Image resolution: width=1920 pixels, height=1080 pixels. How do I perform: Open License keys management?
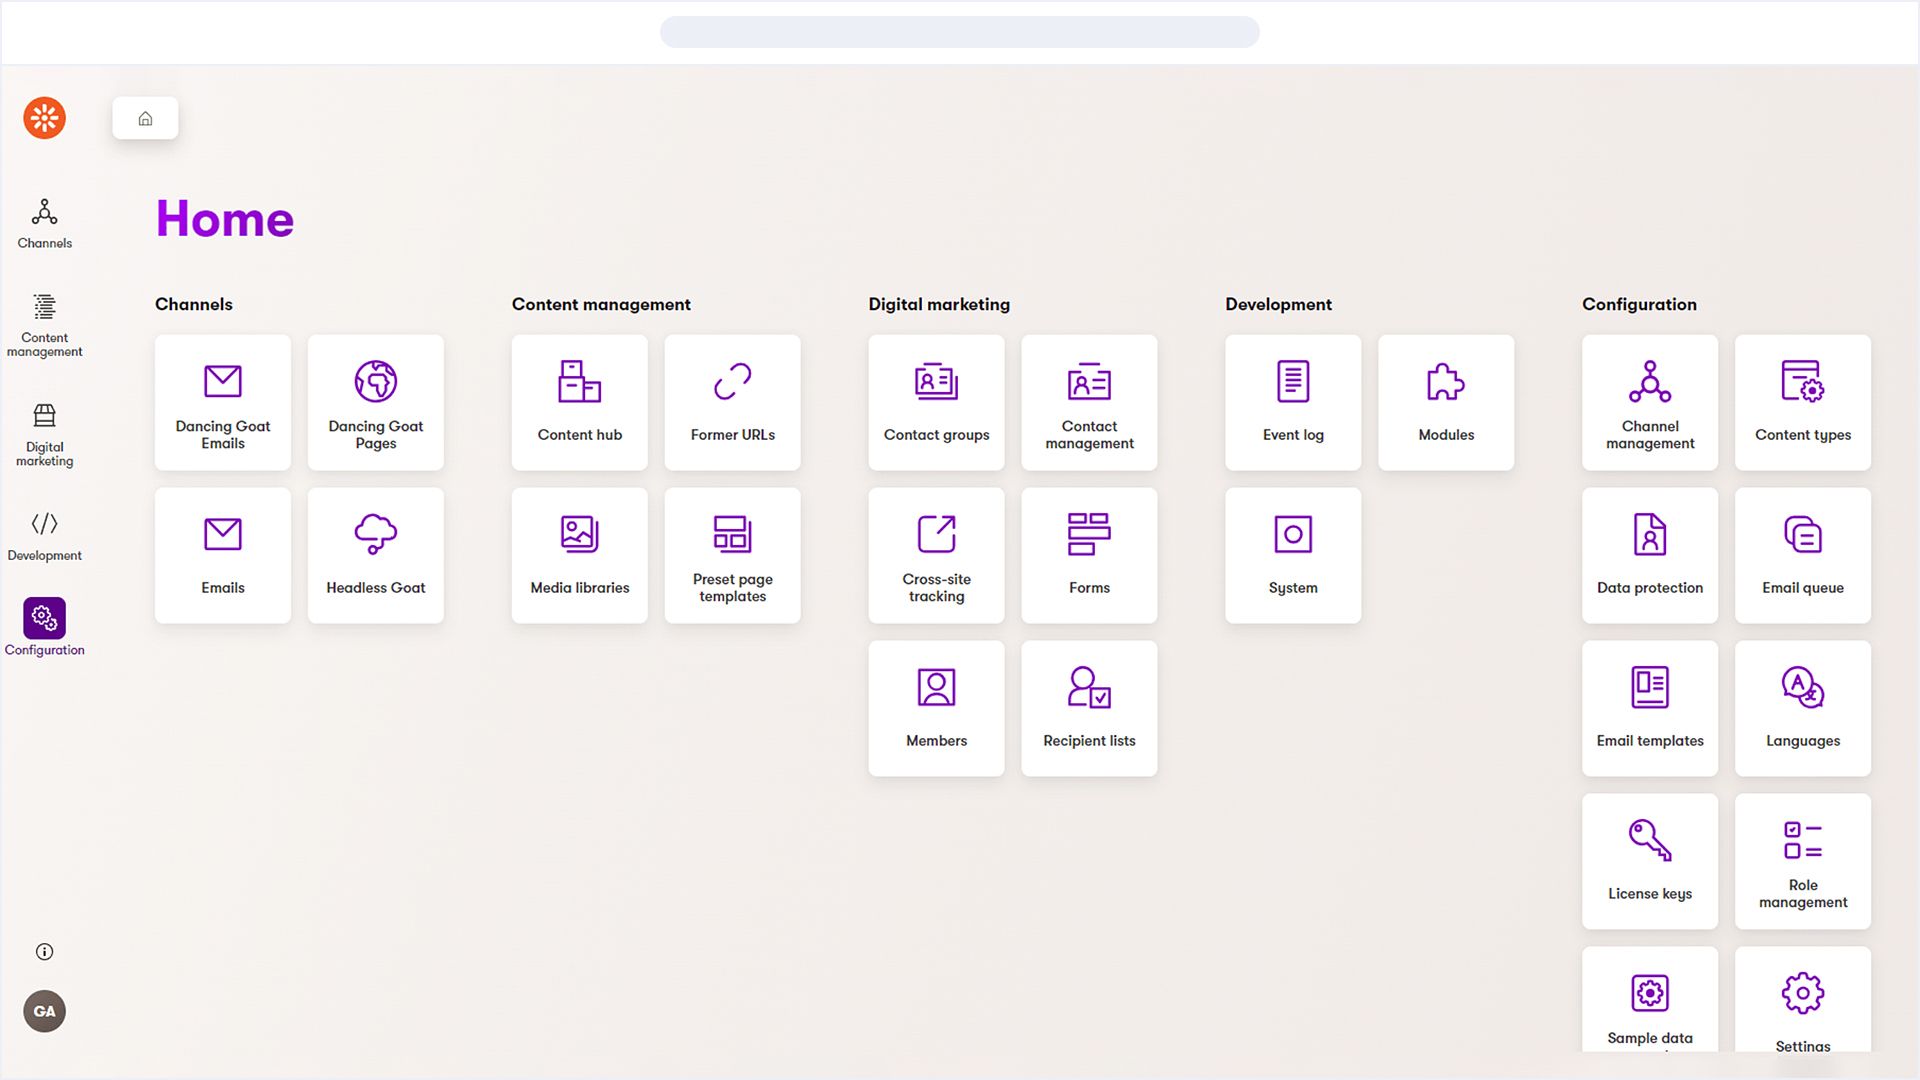1649,861
